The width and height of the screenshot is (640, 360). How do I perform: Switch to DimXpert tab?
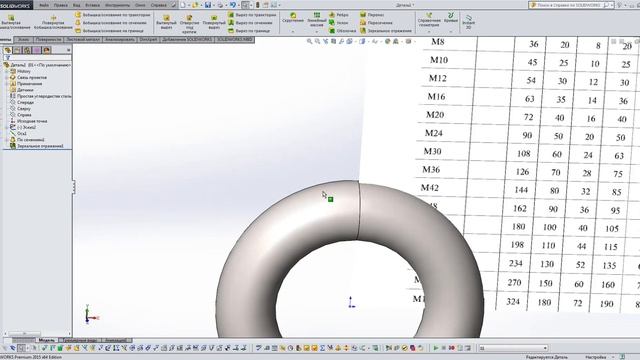(148, 40)
